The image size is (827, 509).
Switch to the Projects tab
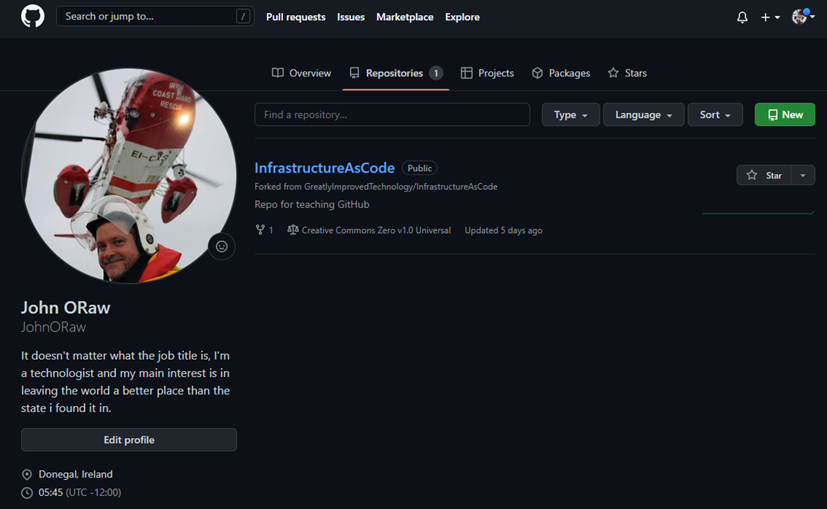(487, 73)
